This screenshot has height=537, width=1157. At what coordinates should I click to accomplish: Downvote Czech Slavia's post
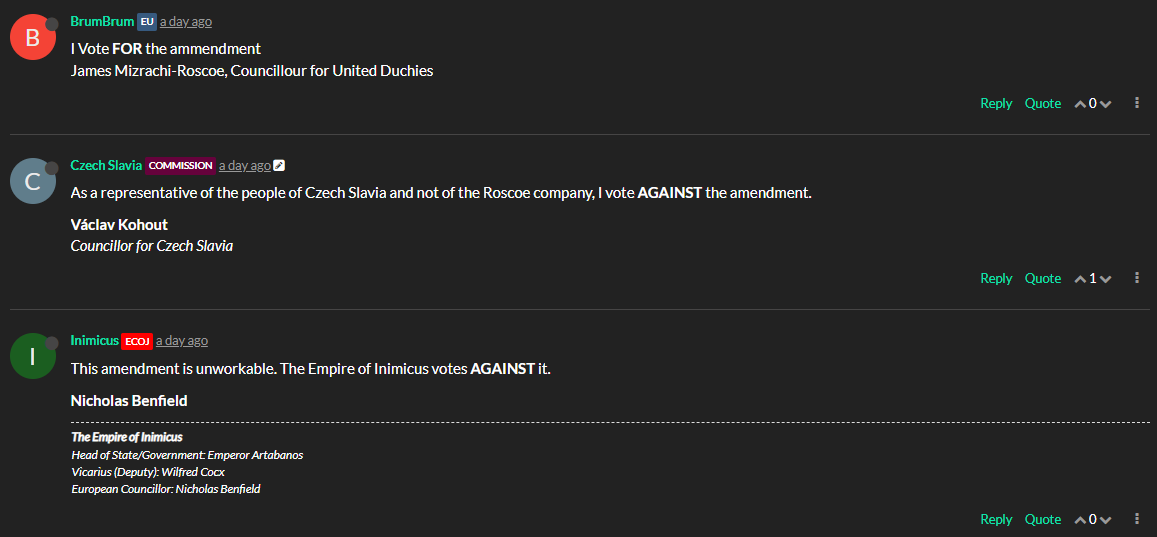tap(1105, 279)
